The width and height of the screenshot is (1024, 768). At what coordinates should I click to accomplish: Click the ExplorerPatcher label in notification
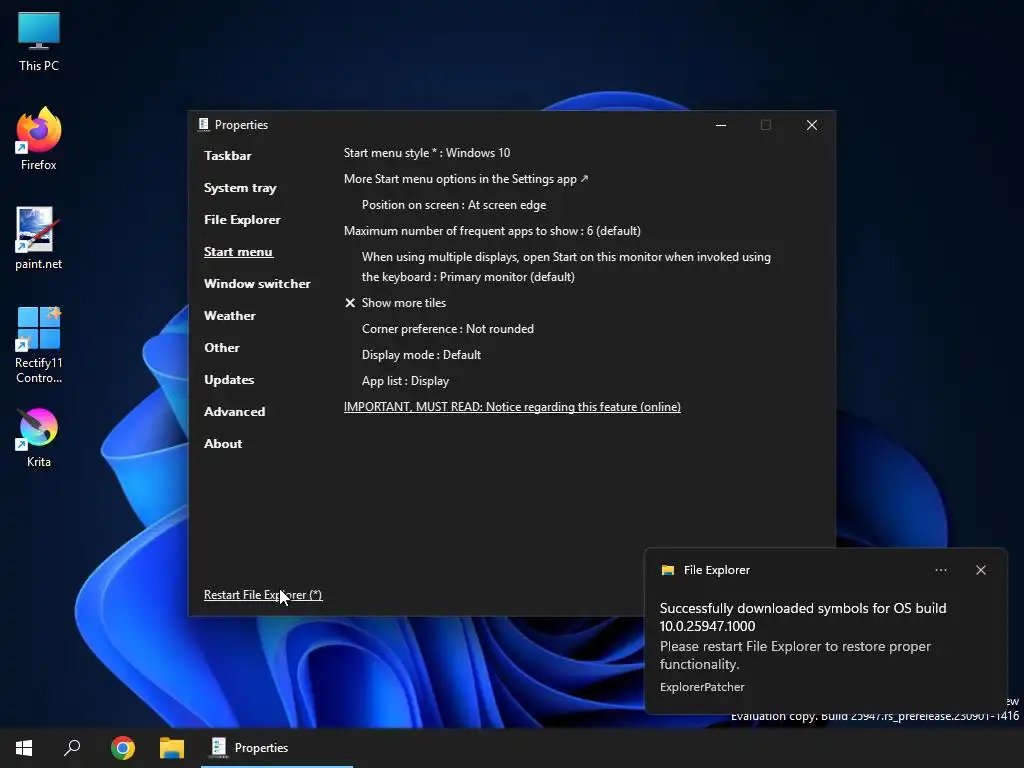click(x=702, y=687)
